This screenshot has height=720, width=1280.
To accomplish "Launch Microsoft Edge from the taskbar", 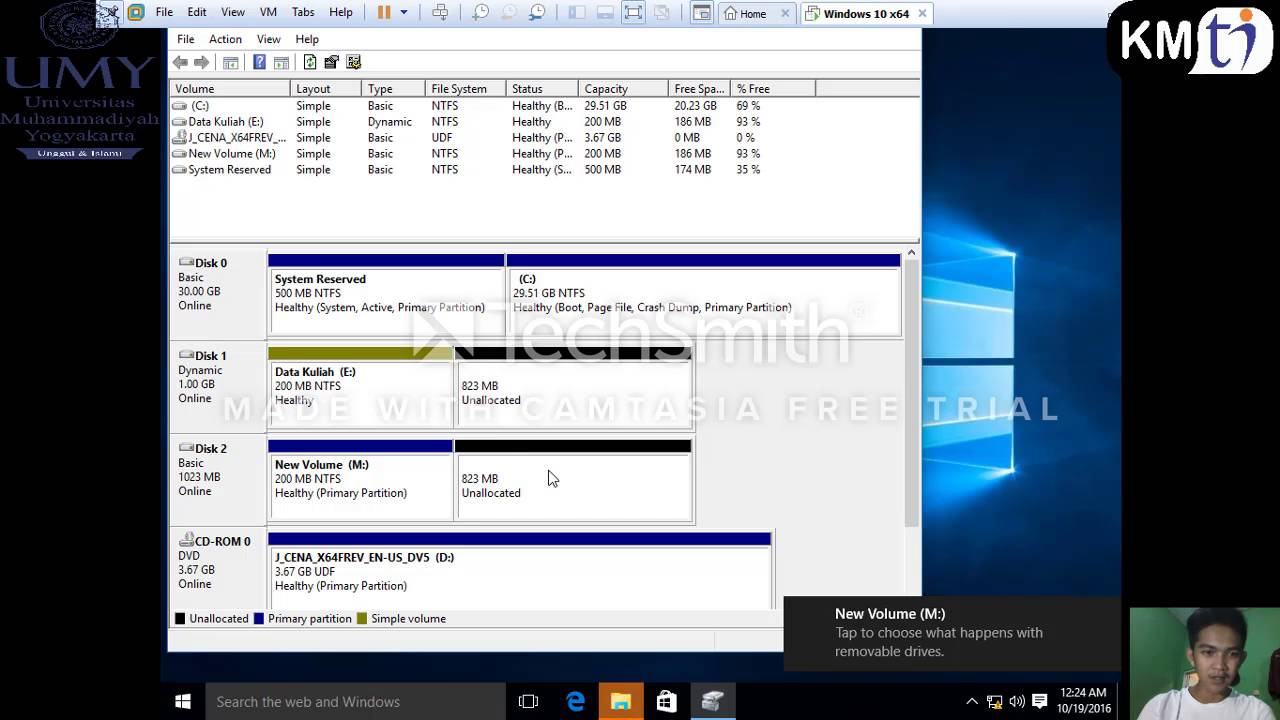I will point(575,702).
